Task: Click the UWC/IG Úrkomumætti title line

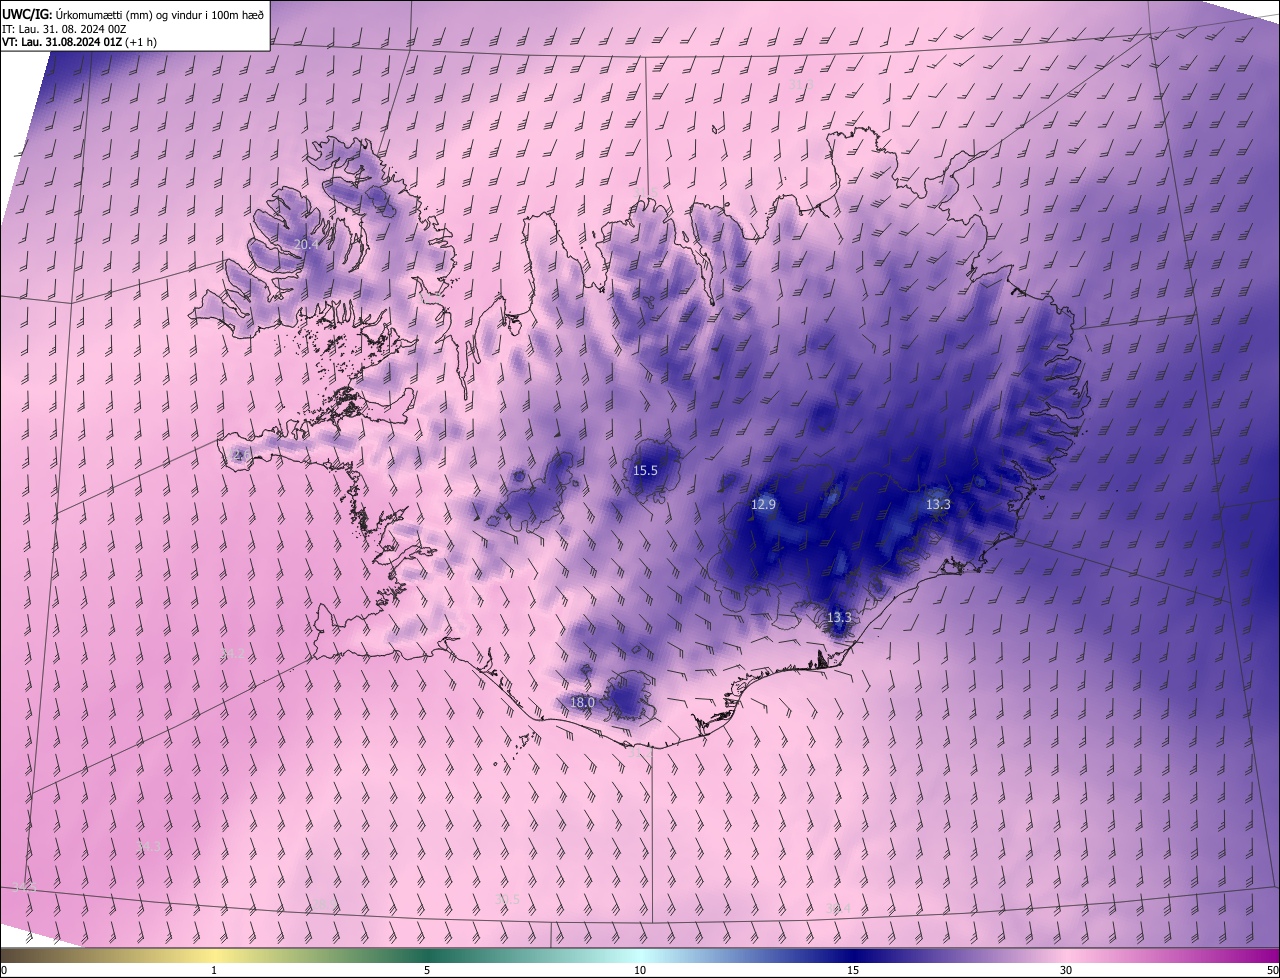Action: pos(133,14)
